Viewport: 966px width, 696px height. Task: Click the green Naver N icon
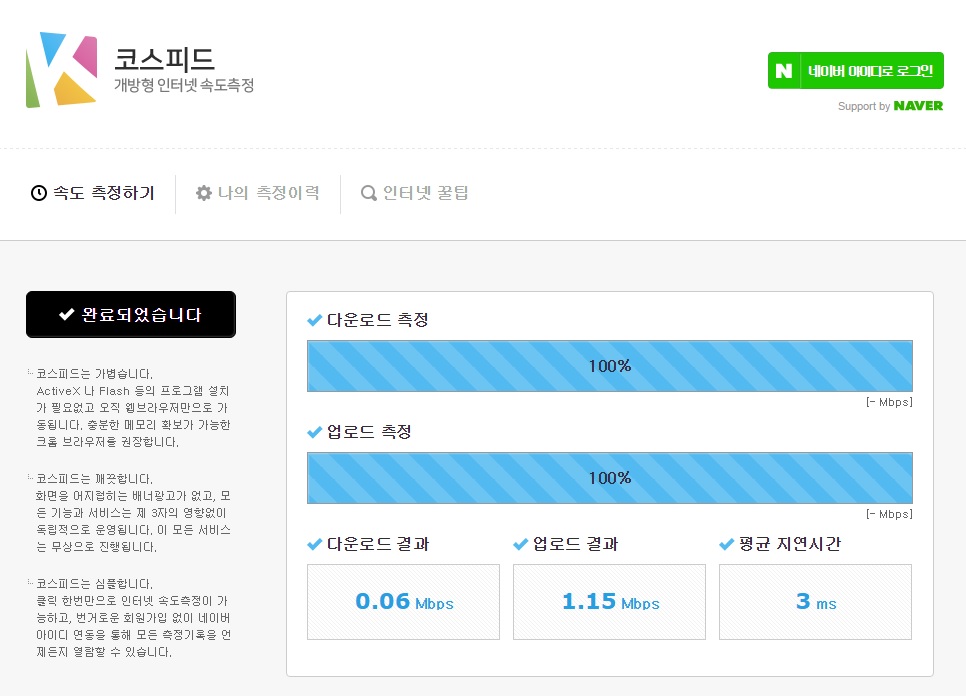[x=785, y=71]
